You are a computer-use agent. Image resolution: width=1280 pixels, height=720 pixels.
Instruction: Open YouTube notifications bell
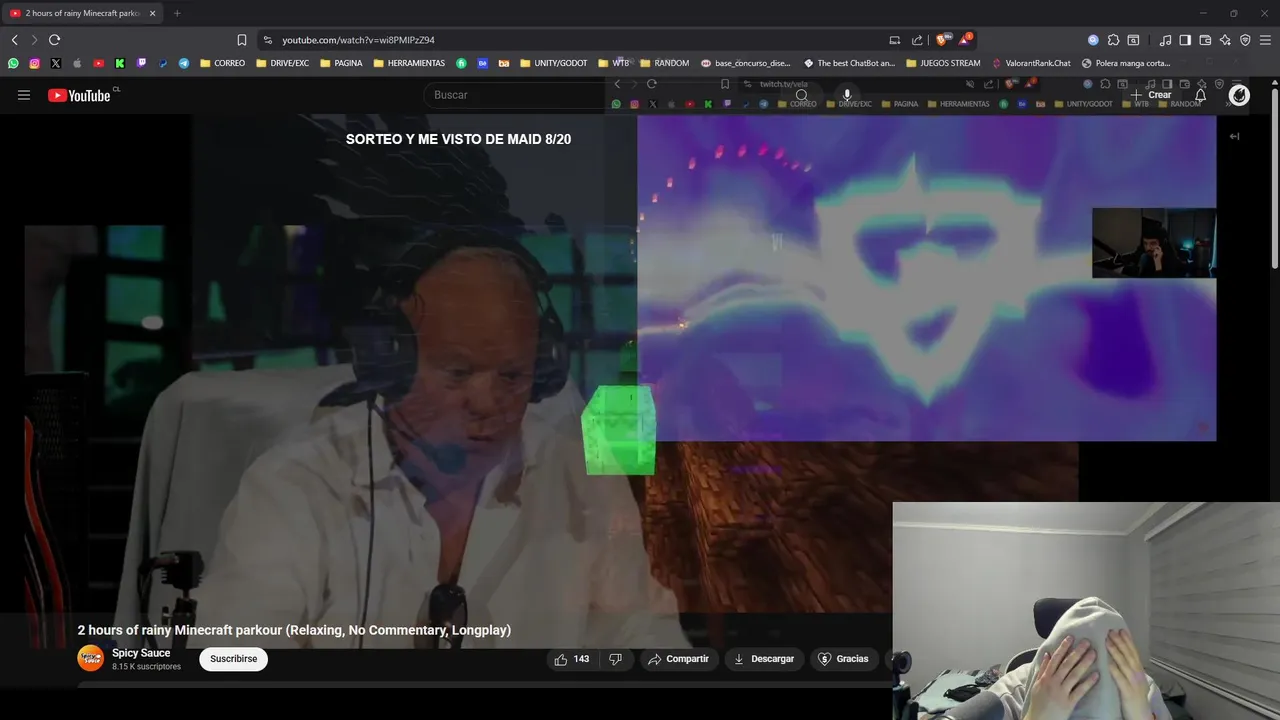tap(1200, 95)
